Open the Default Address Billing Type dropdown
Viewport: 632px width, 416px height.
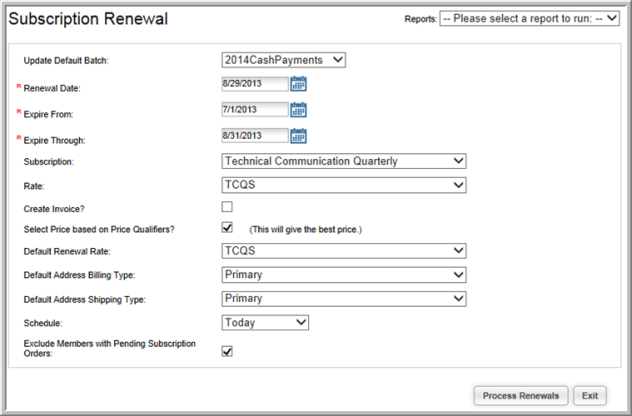click(344, 275)
